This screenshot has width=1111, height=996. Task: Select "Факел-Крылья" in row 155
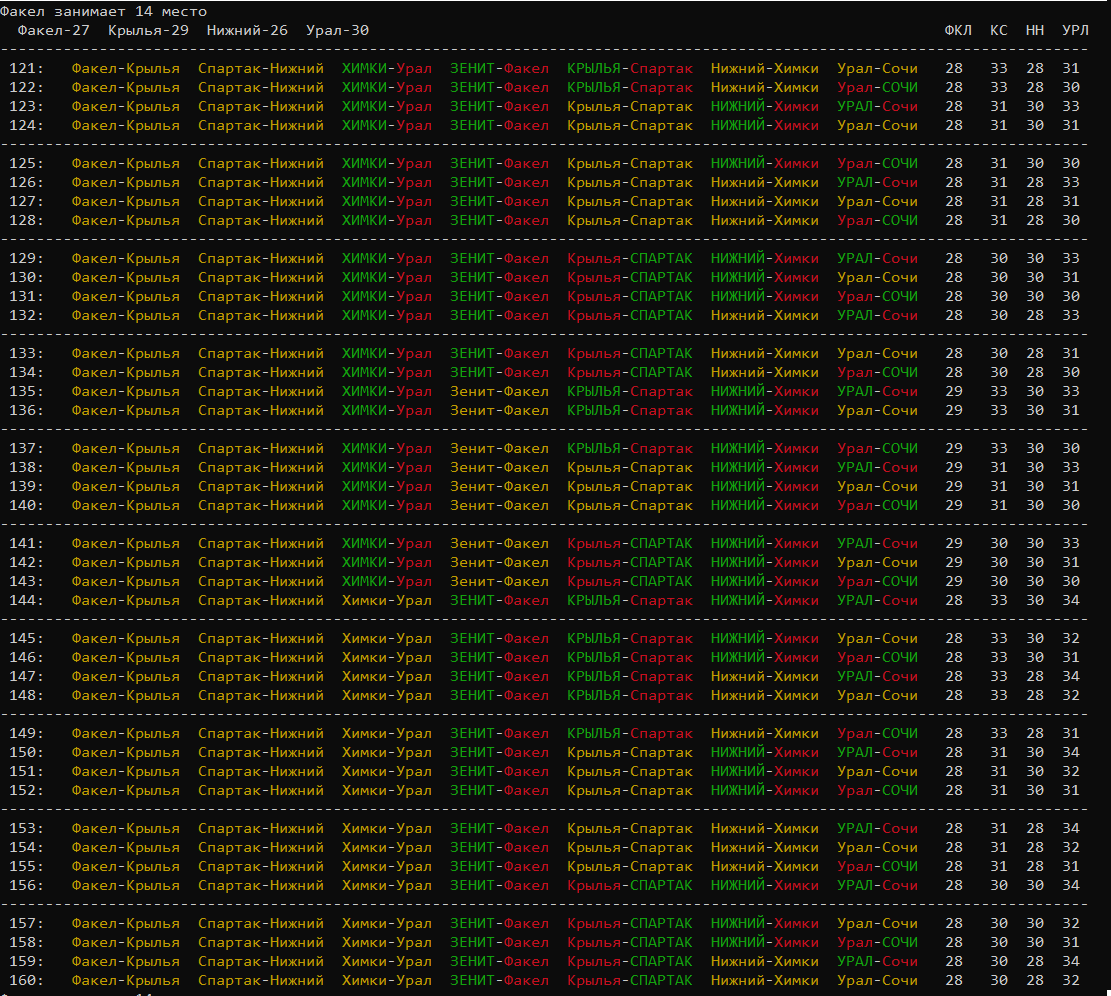[x=125, y=866]
